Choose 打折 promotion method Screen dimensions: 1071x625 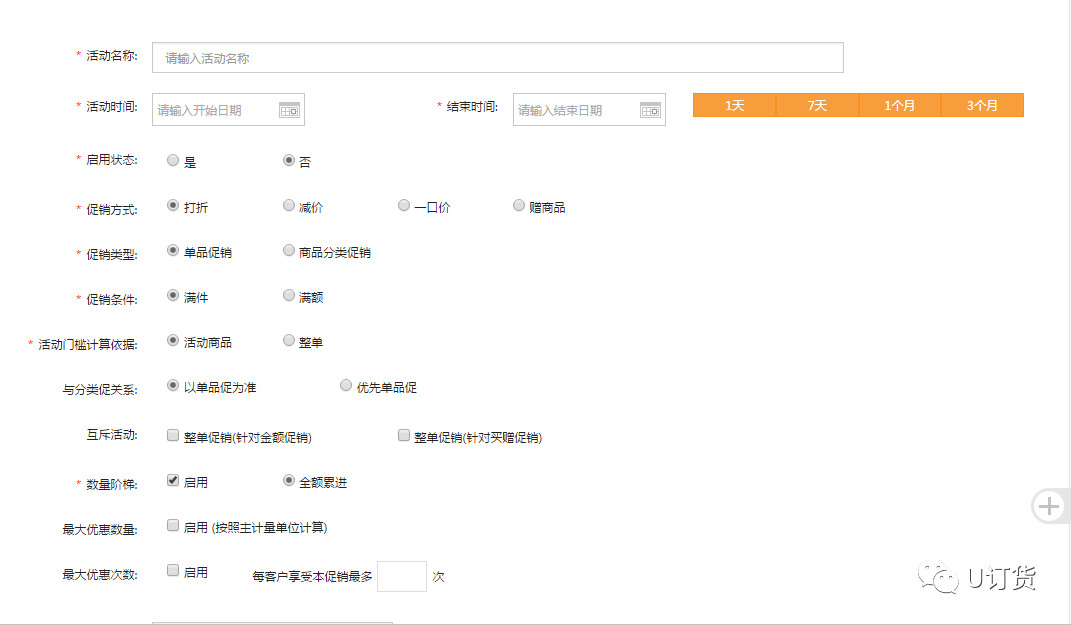(173, 205)
